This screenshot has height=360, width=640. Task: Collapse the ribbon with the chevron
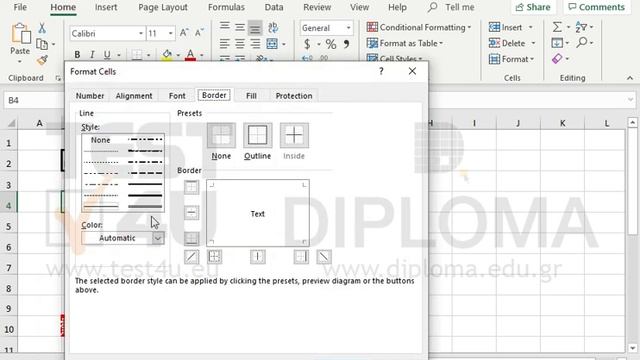click(630, 78)
